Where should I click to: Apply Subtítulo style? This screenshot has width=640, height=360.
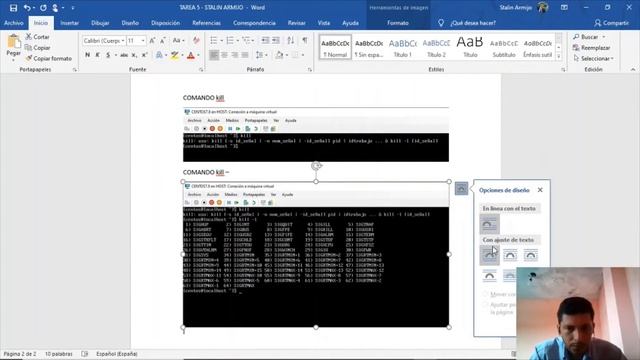(504, 47)
